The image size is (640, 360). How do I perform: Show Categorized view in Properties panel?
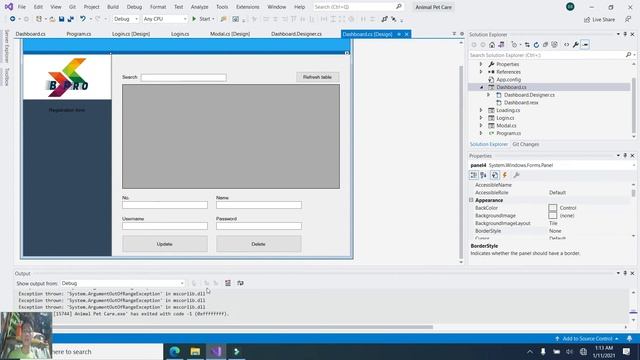coord(473,175)
